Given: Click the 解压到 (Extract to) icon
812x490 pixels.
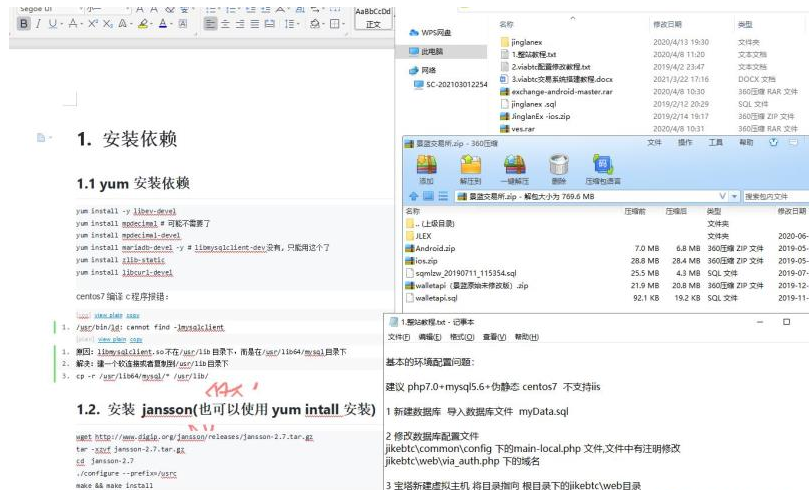Looking at the screenshot, I should pyautogui.click(x=471, y=167).
